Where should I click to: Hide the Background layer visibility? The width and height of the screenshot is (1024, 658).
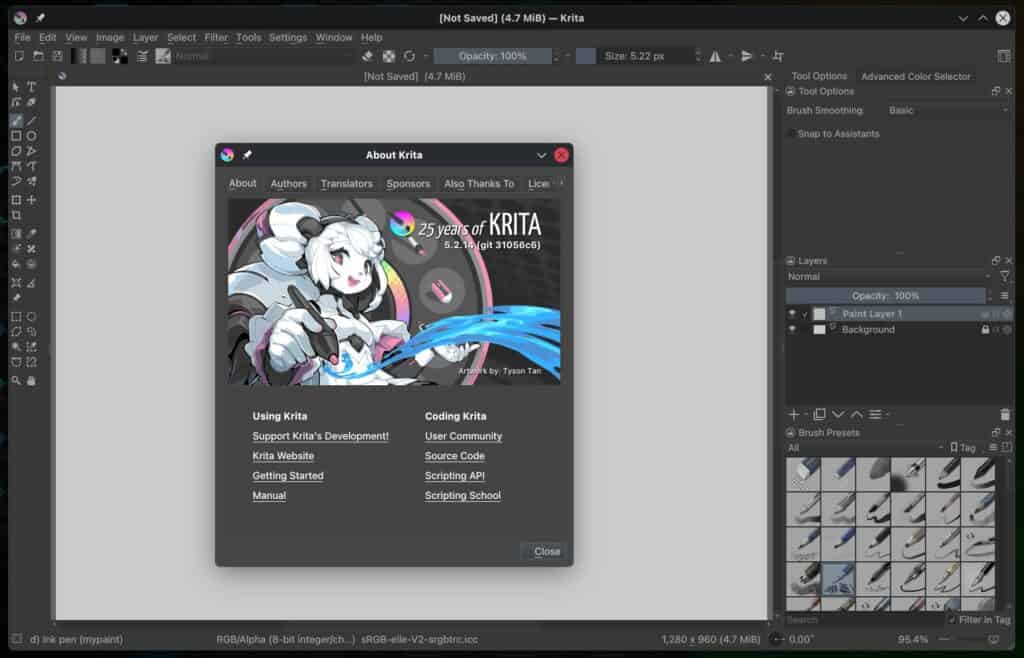[x=789, y=329]
